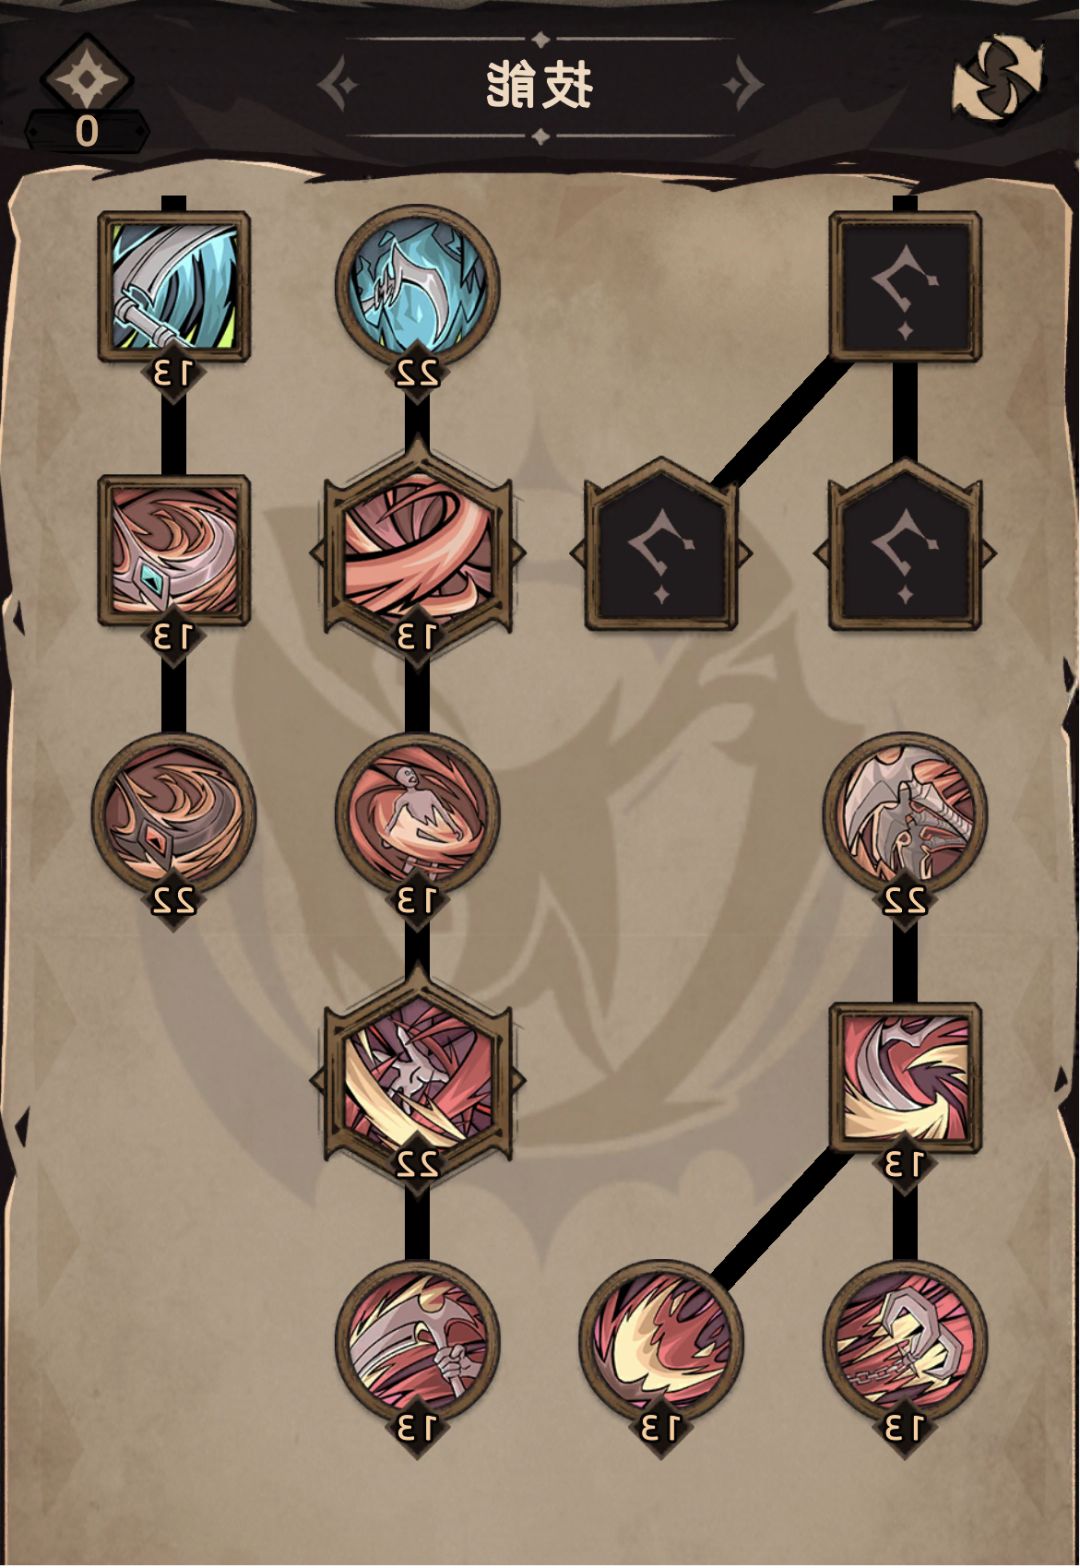Select the round blue flame axe skill
The height and width of the screenshot is (1568, 1080).
[417, 286]
